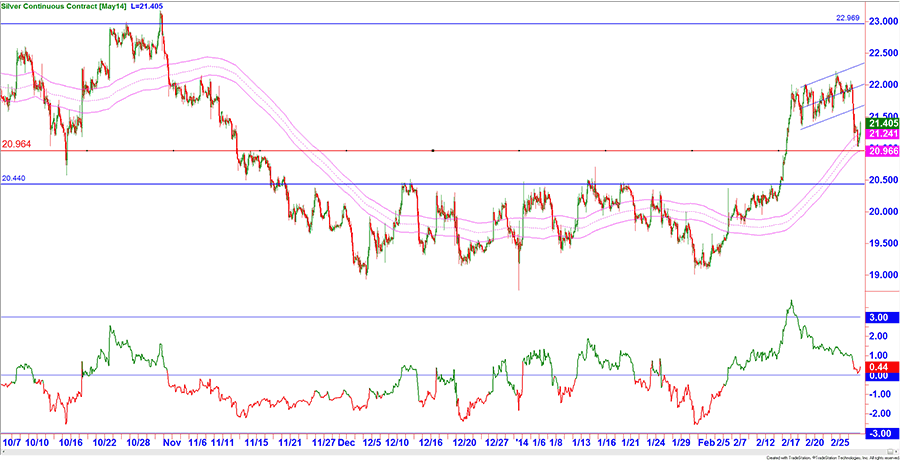Viewport: 900px width, 460px height.
Task: Select the 2/25 date on time axis
Action: pos(841,441)
